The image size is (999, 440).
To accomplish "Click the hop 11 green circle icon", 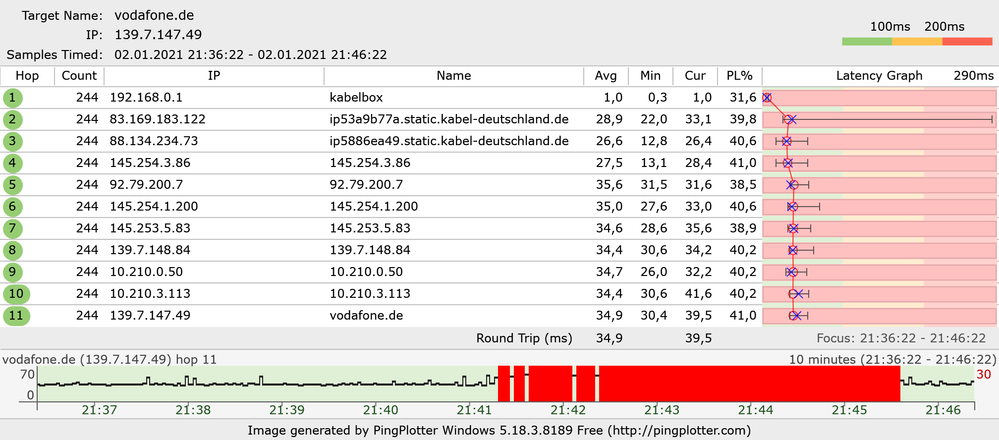I will coord(16,316).
